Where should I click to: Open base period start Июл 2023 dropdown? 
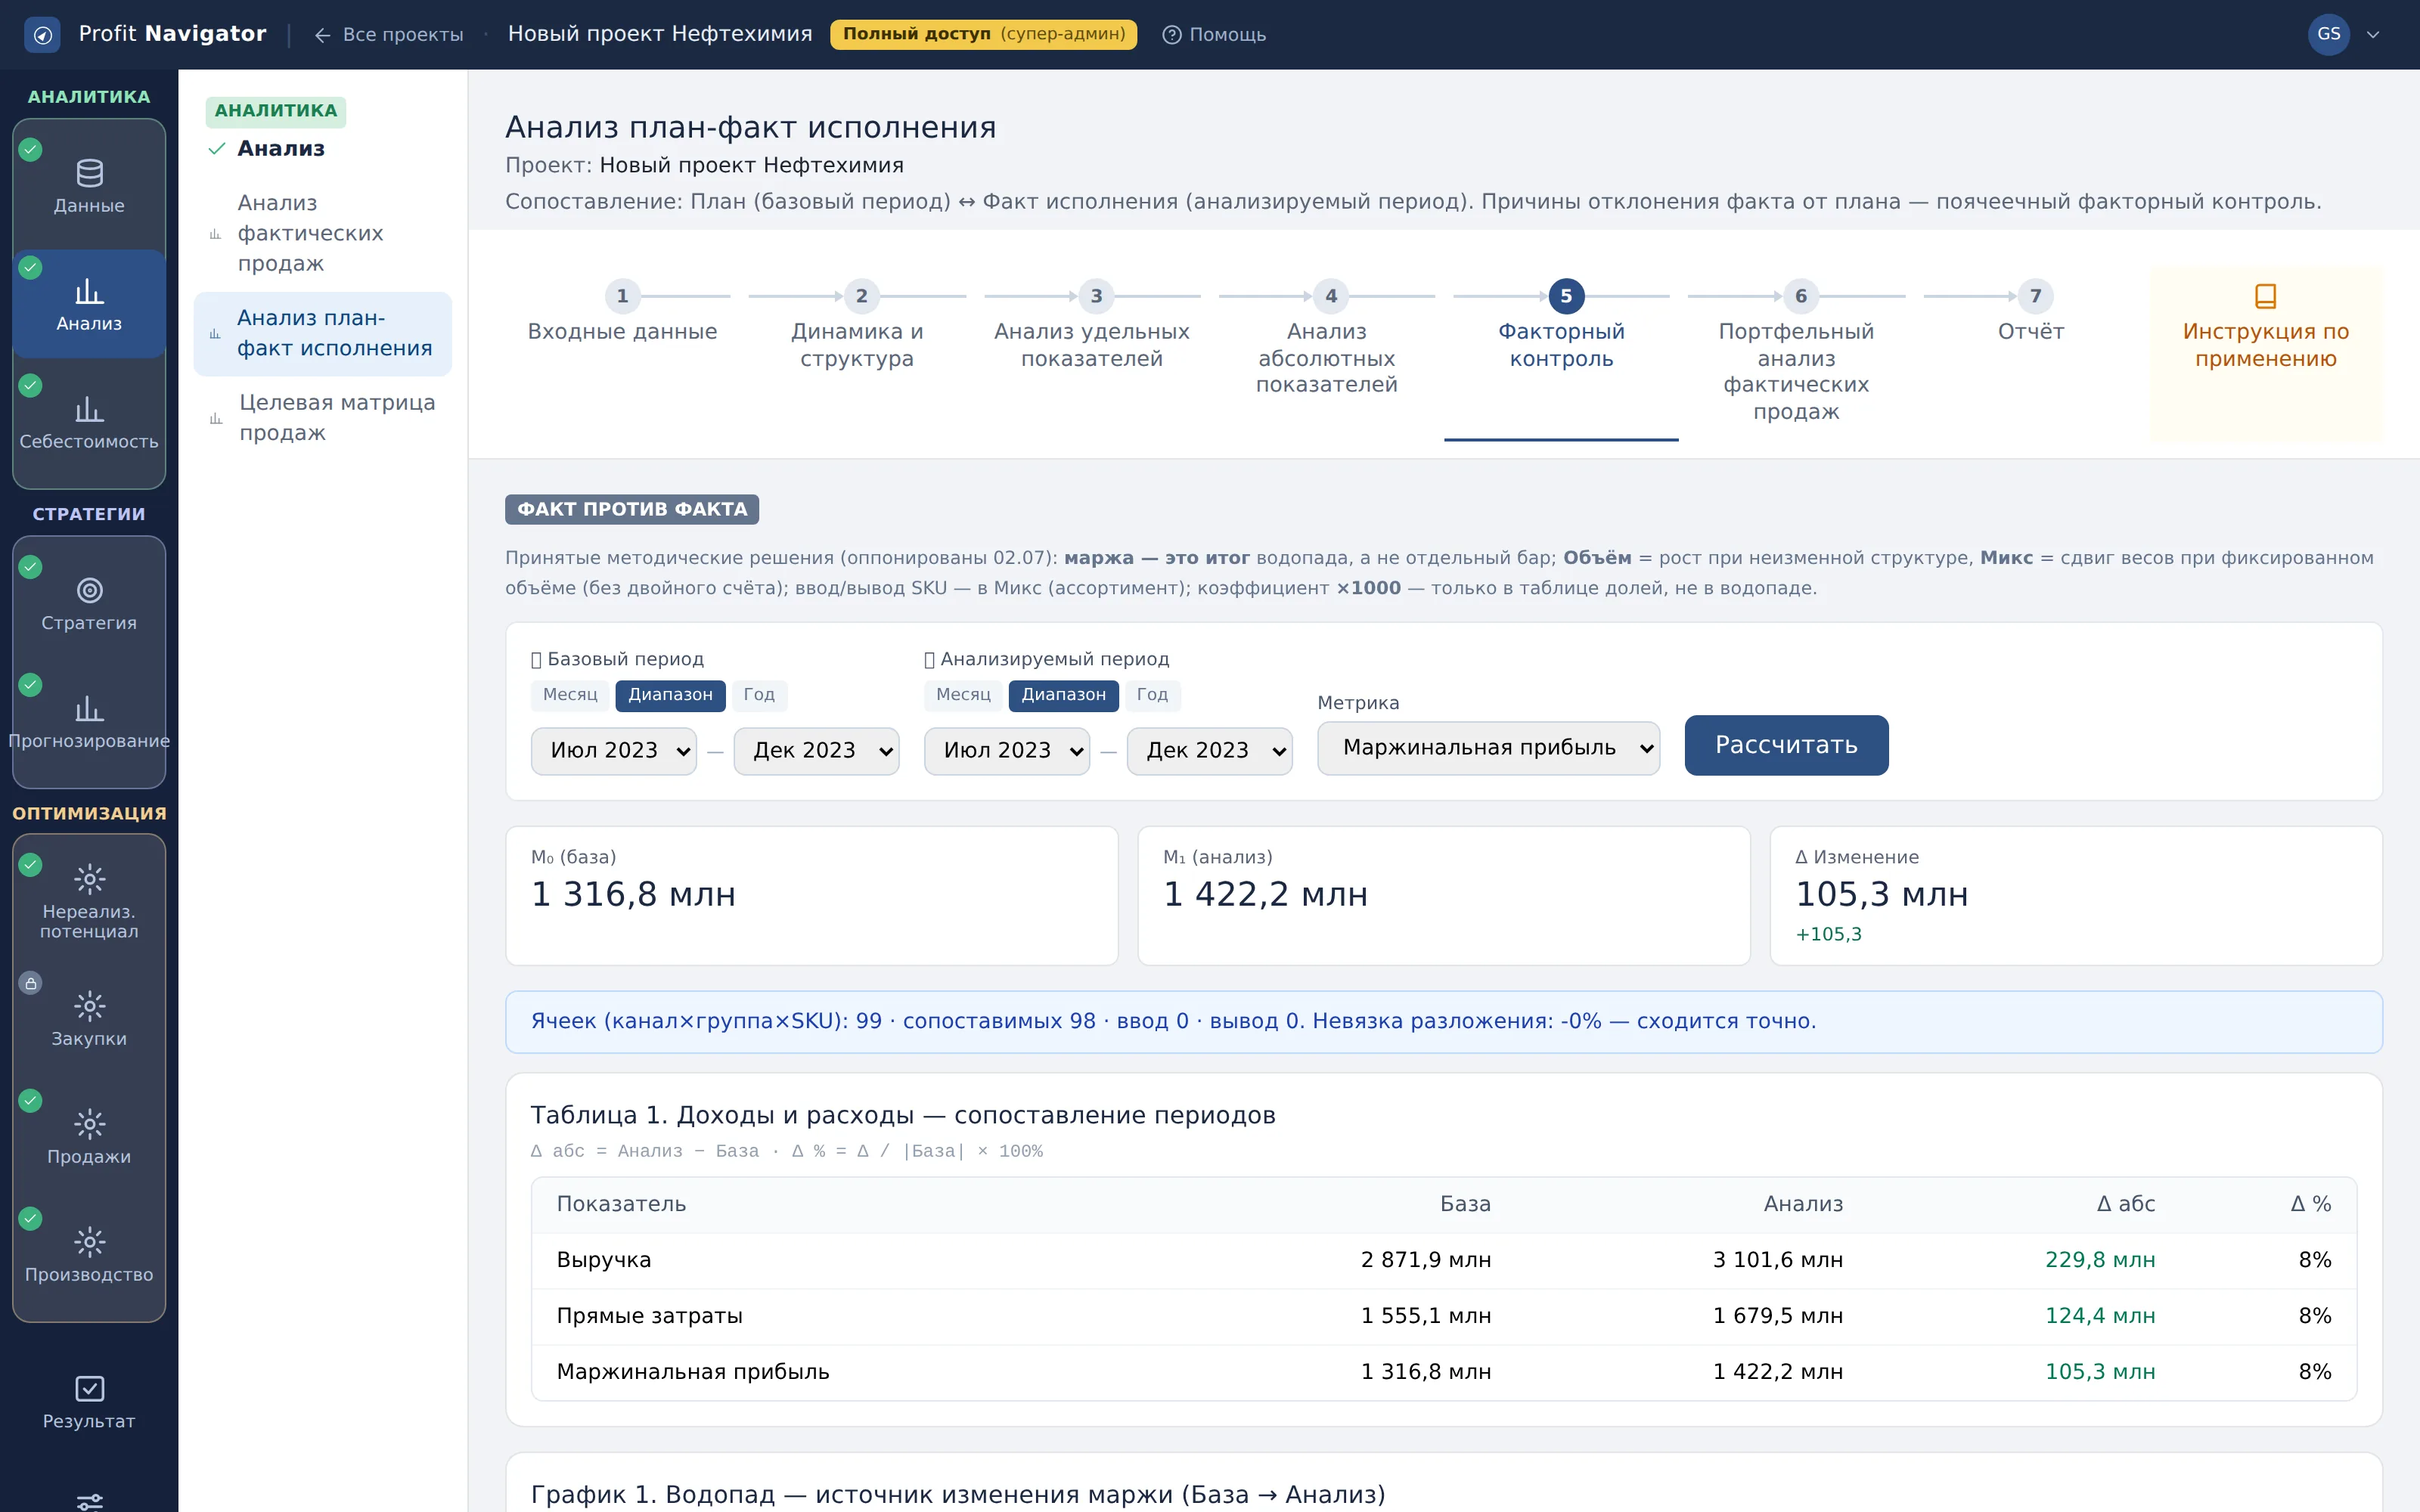[614, 751]
